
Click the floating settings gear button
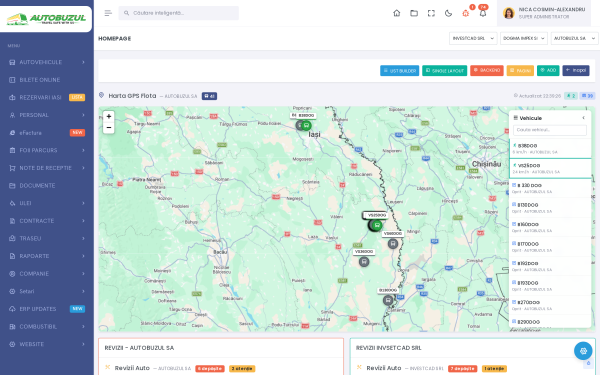[x=583, y=351]
